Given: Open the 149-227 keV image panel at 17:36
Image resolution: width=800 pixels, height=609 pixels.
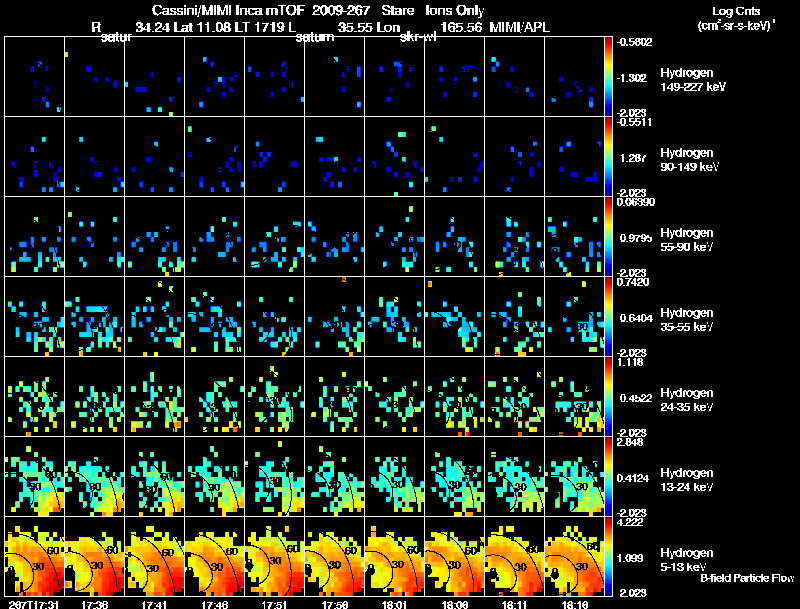Looking at the screenshot, I should coord(94,77).
